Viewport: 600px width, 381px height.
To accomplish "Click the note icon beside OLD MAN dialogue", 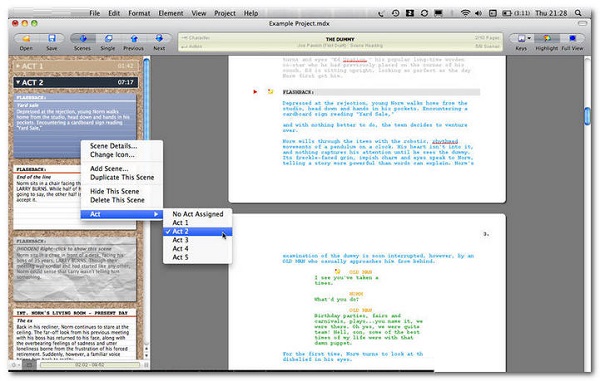I will (338, 272).
